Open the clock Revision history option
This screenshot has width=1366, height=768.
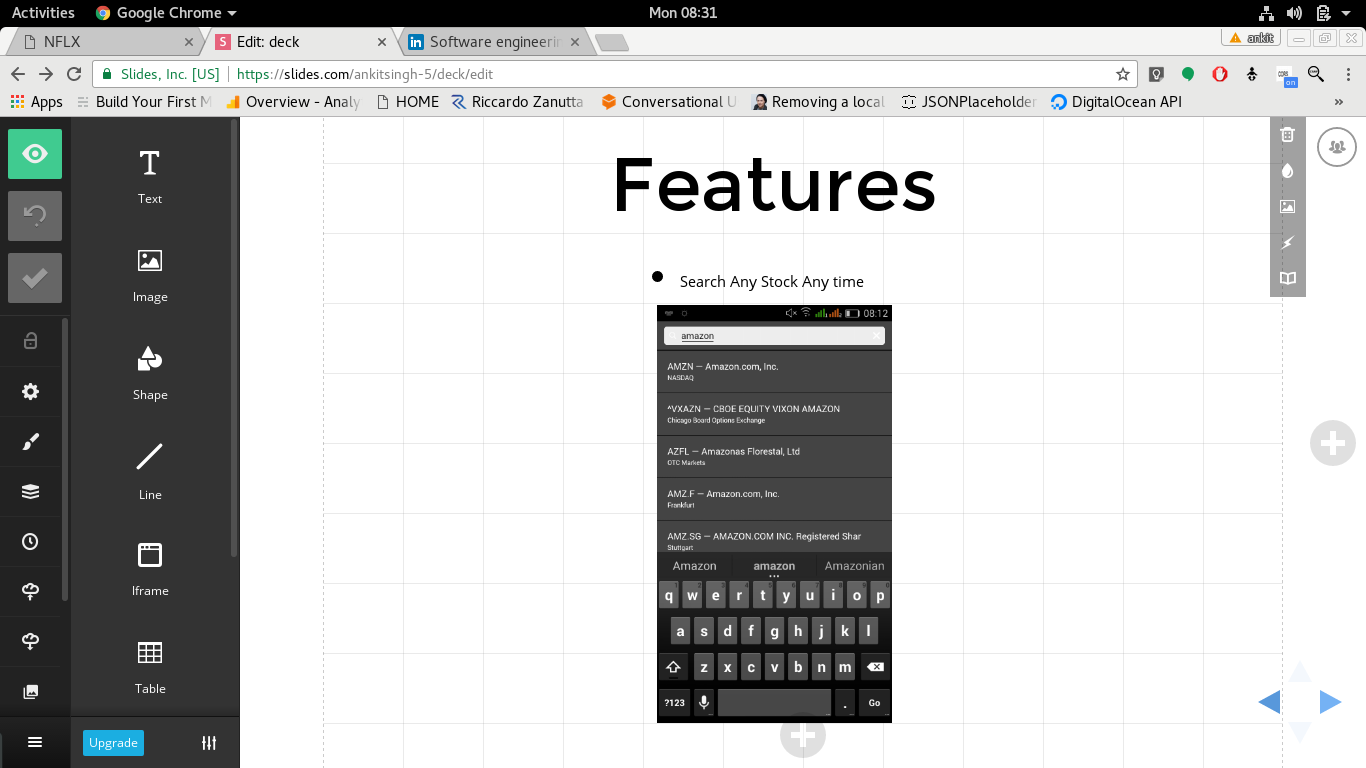click(30, 541)
